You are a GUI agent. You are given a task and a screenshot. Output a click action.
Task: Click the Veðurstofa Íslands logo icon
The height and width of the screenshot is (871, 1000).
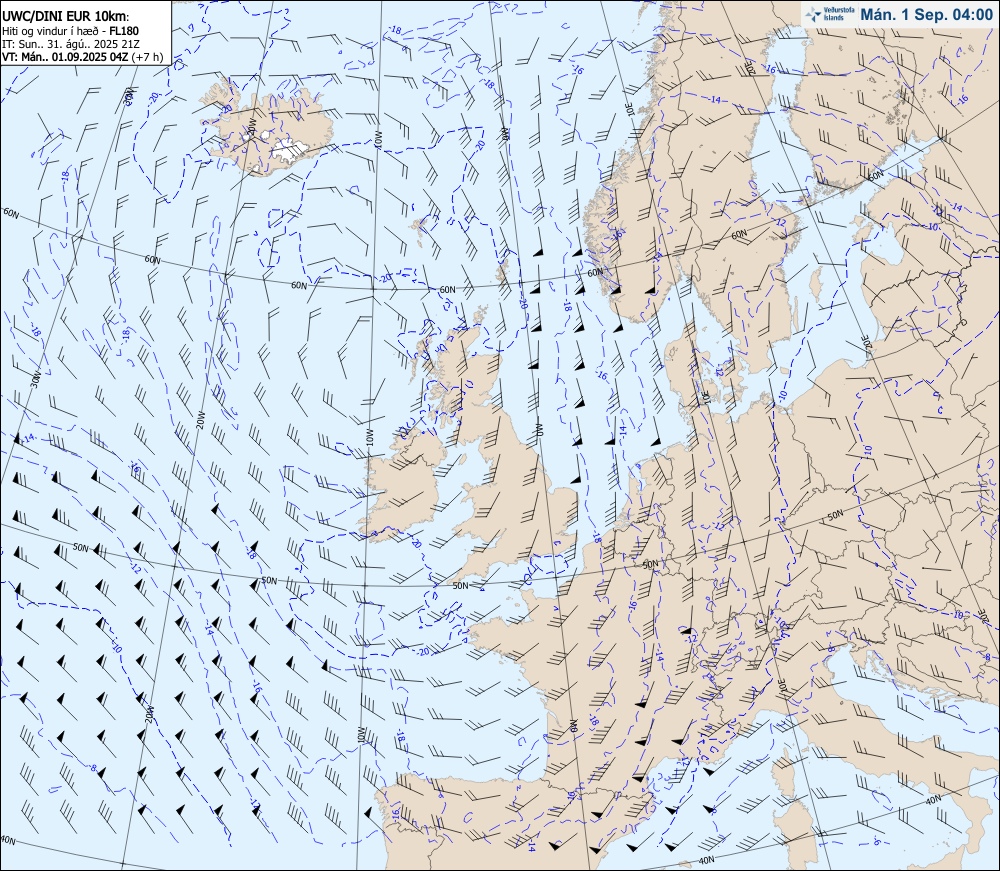814,14
